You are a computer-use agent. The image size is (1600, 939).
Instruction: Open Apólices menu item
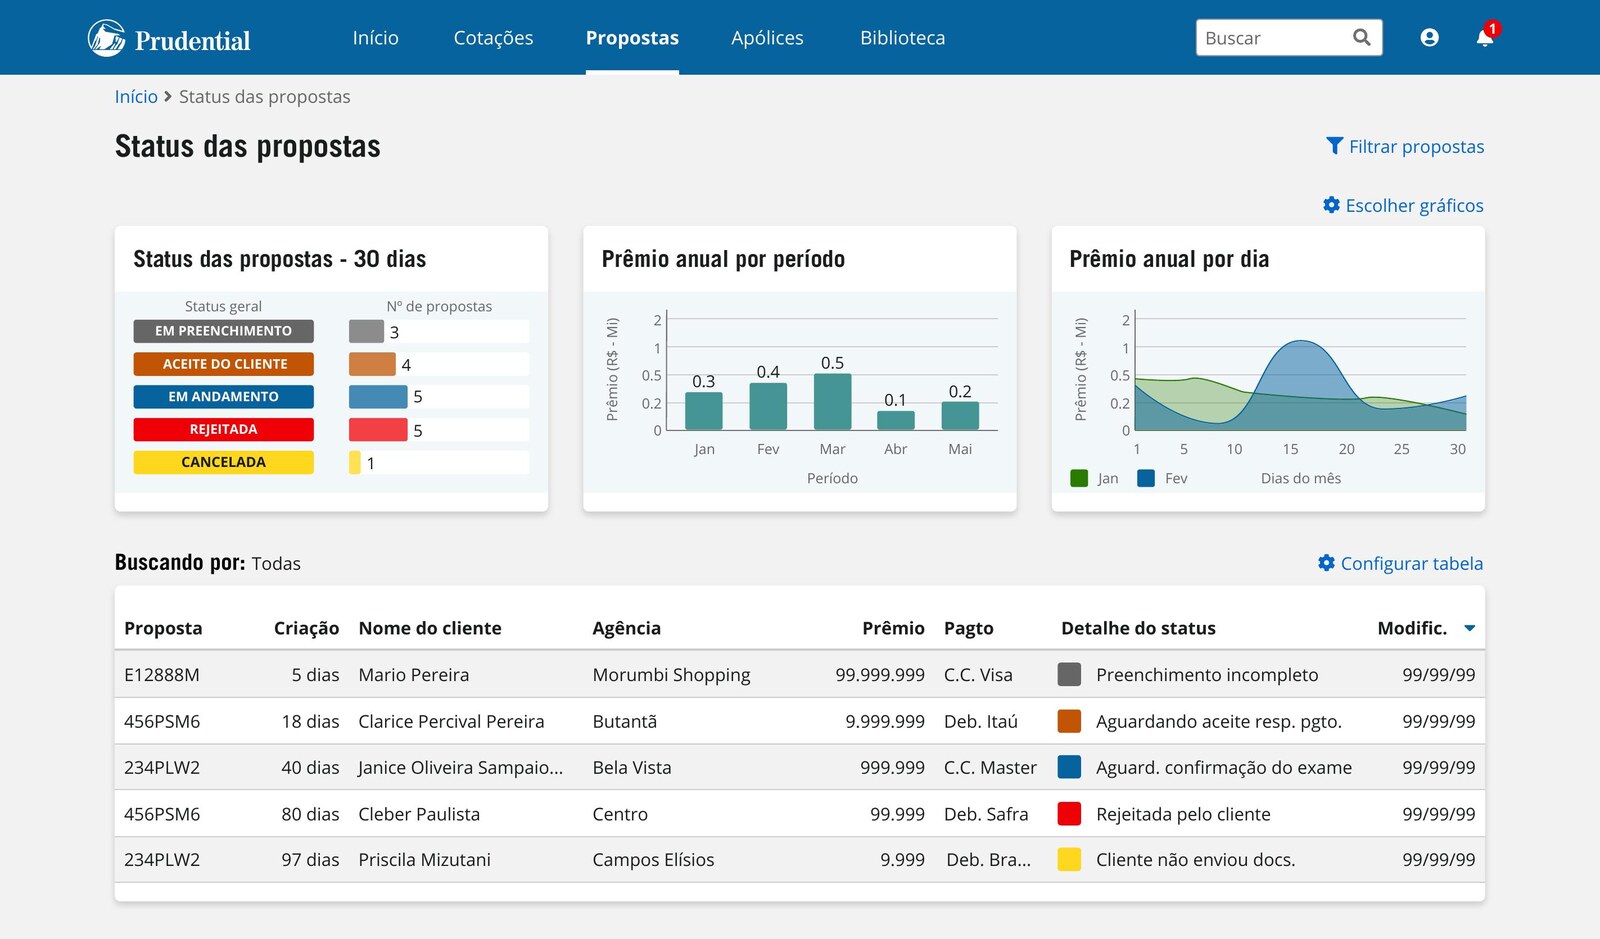[767, 38]
